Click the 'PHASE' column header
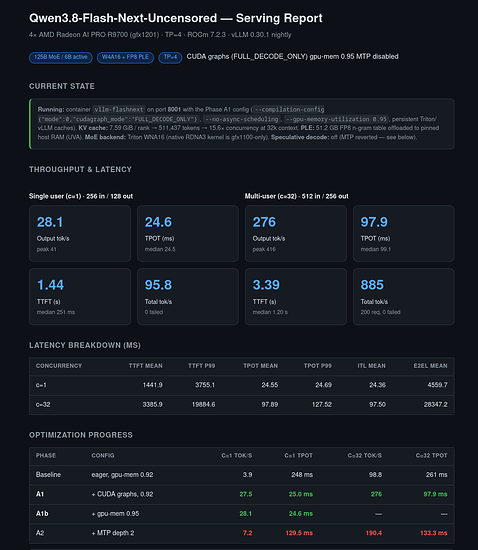Screen dimensions: 478x550 46,456
